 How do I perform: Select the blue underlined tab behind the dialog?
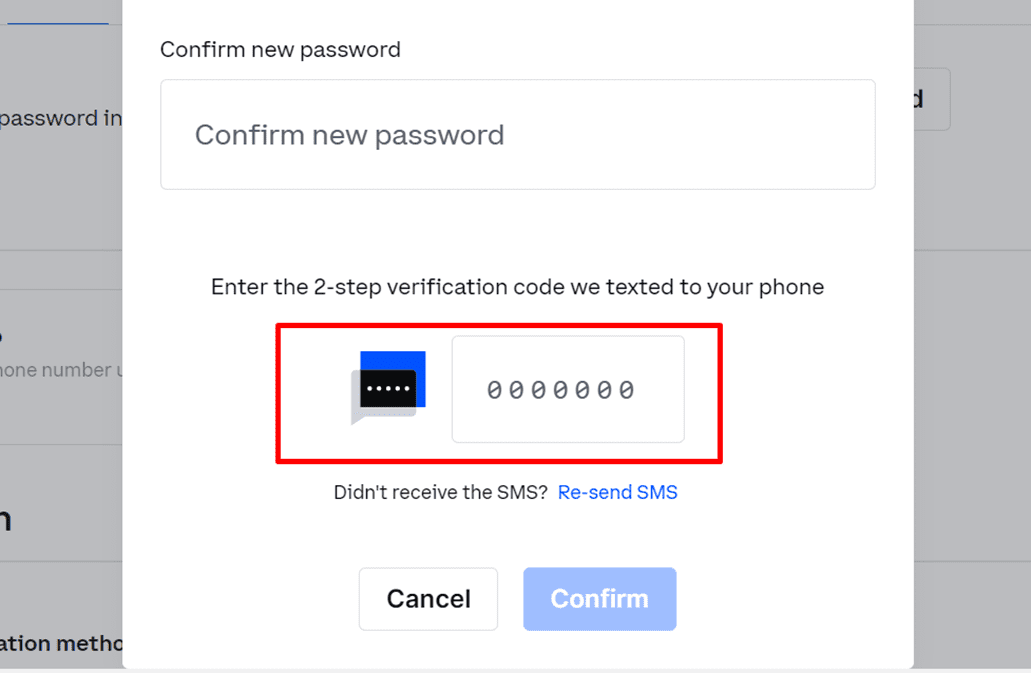pos(58,18)
